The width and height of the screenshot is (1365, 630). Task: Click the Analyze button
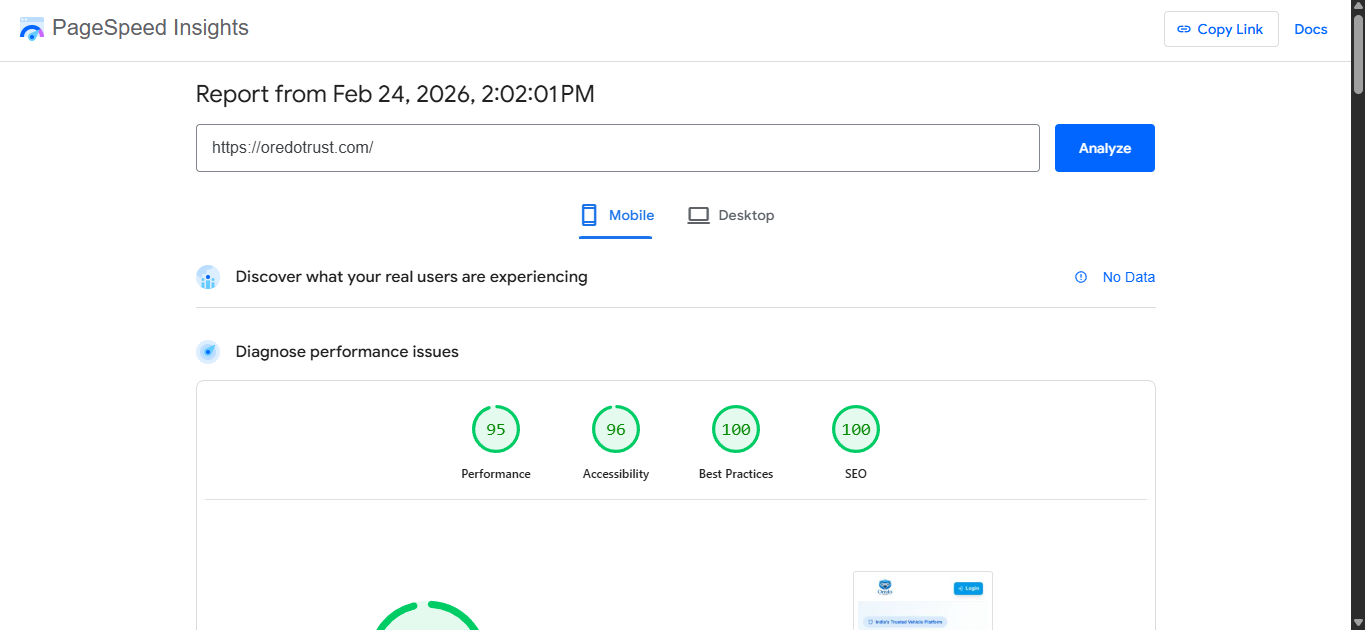pos(1105,148)
